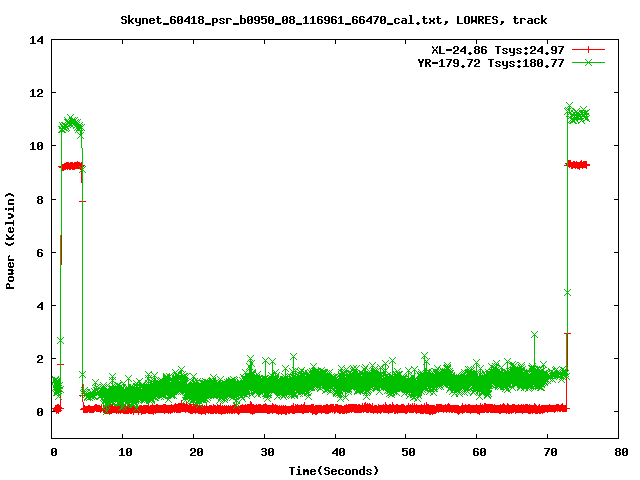Screen dimensions: 640x480
Task: Click the x-axis tick label 50
Action: (x=408, y=452)
